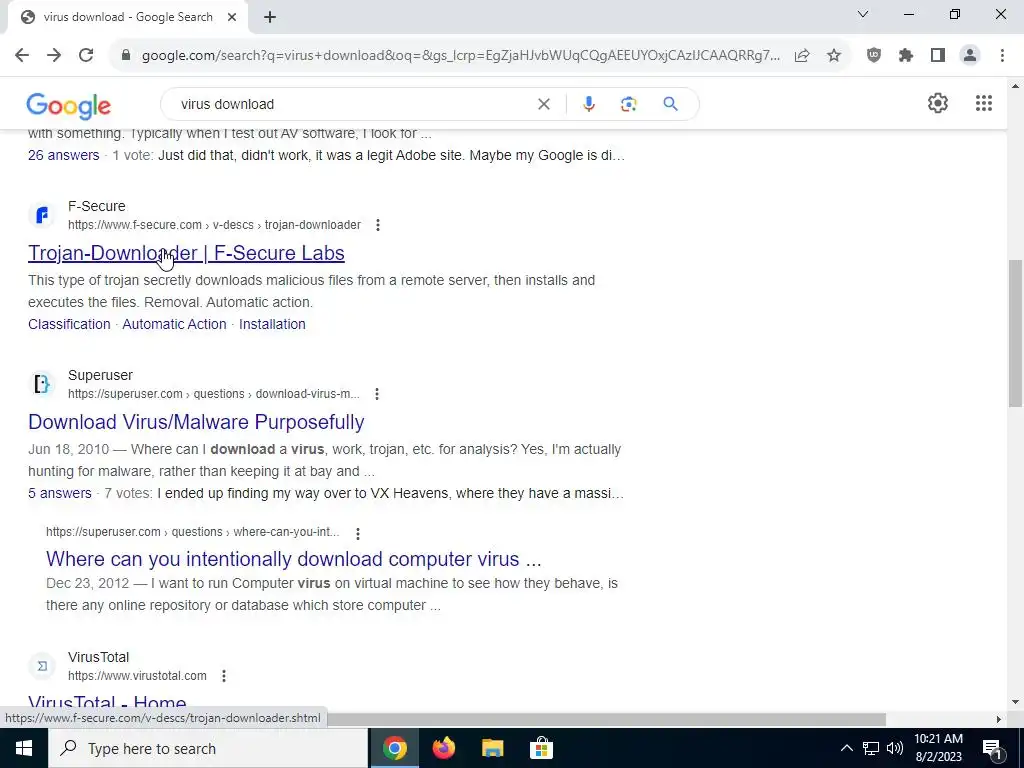Select the virus download - Google Search tab
The height and width of the screenshot is (768, 1024).
click(127, 17)
